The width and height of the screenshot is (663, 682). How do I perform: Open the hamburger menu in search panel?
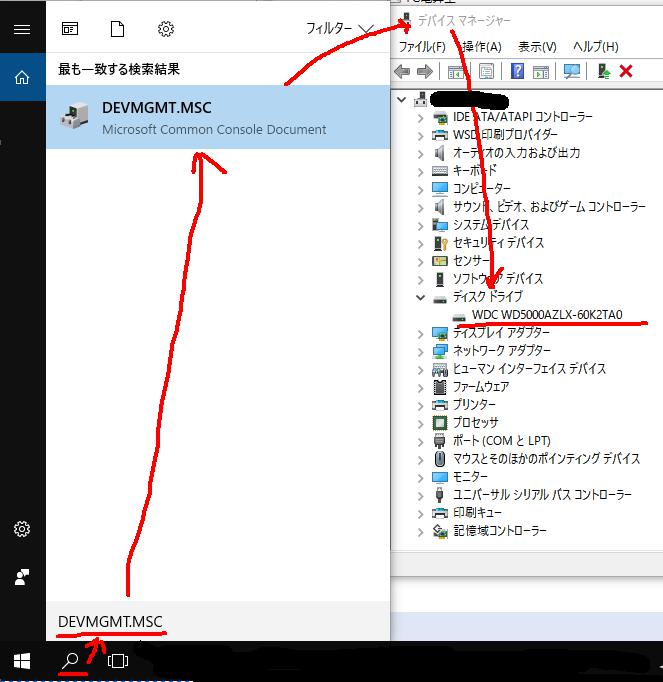pos(22,29)
